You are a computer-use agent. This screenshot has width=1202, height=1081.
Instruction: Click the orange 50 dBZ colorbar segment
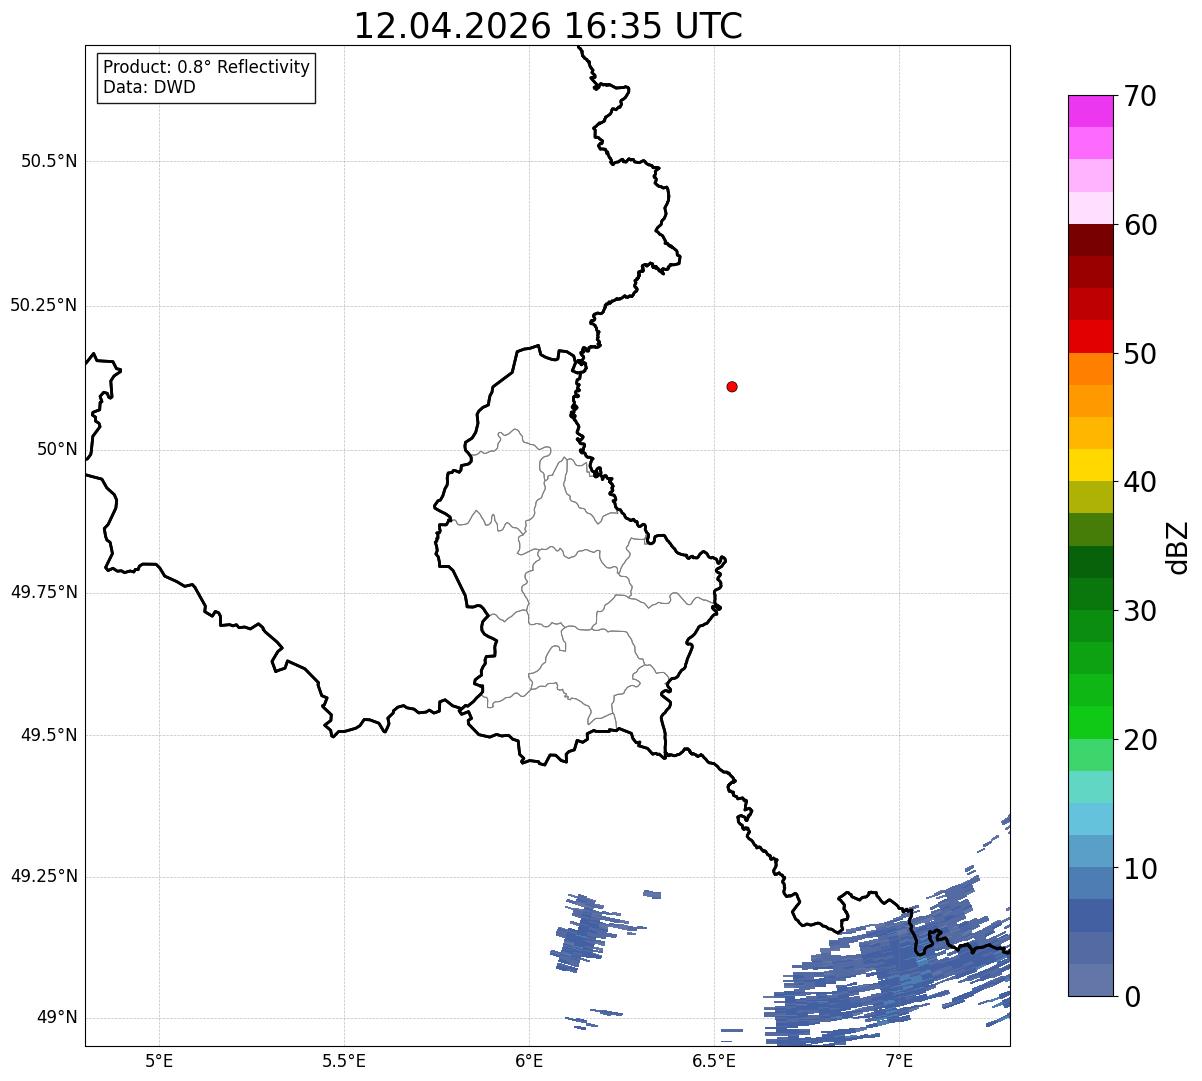(x=1090, y=369)
